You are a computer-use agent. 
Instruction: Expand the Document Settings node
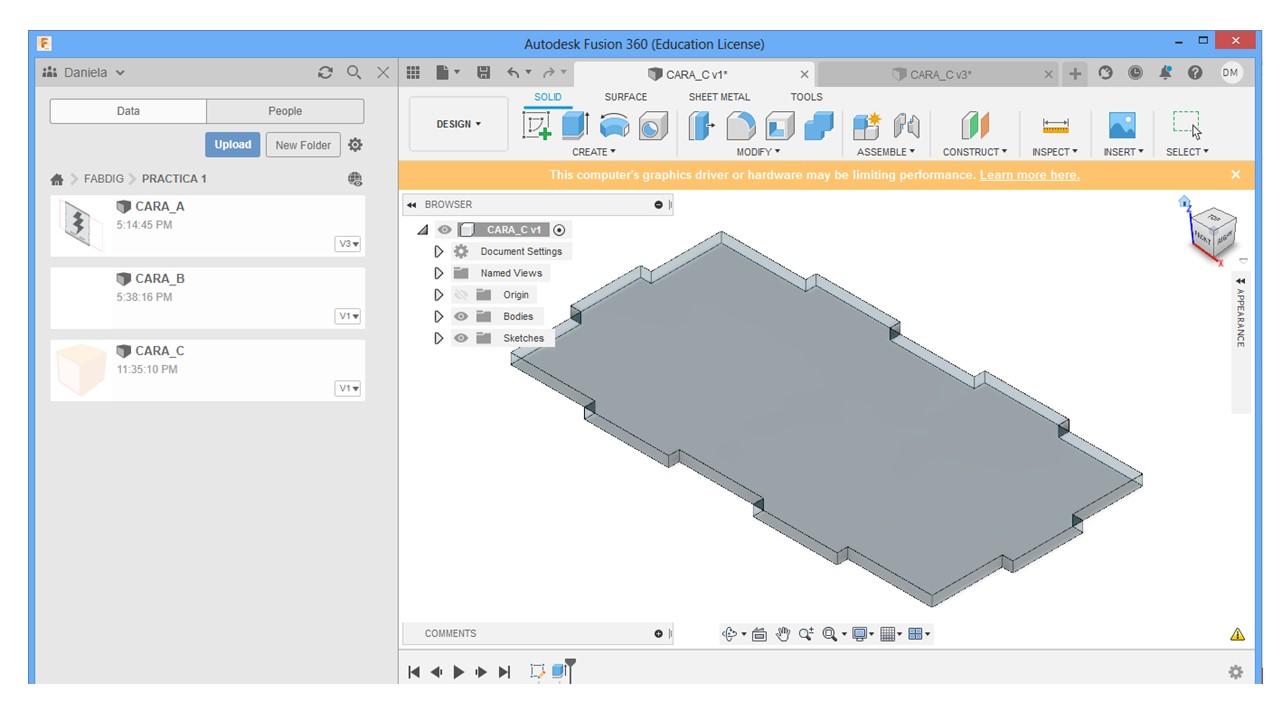point(438,252)
